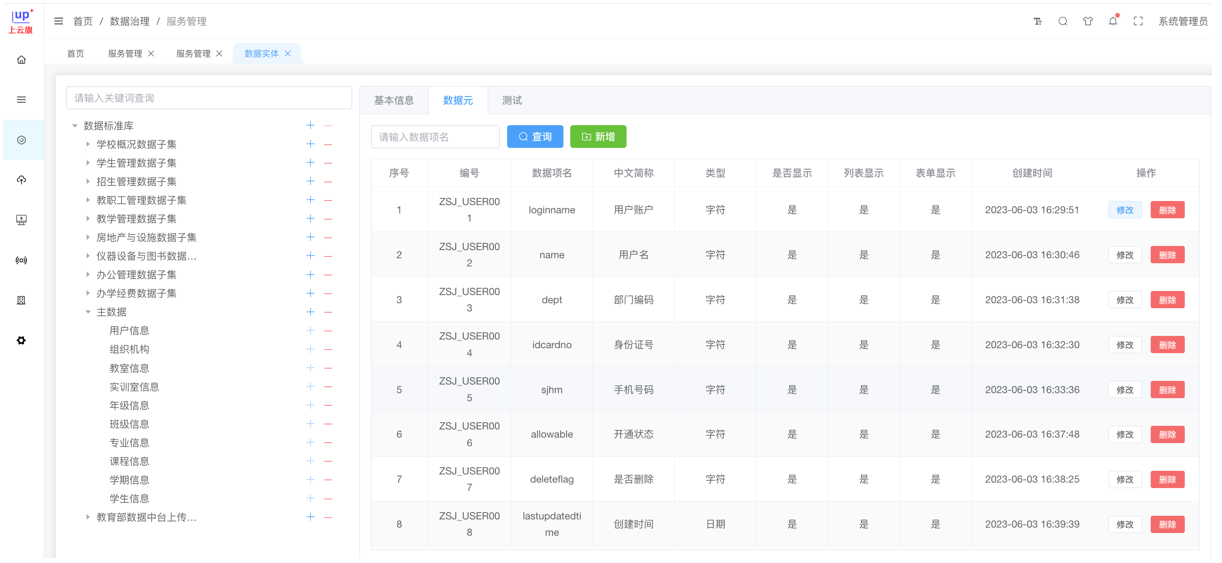Click the settings gear in sidebar
This screenshot has width=1222, height=563.
click(21, 341)
